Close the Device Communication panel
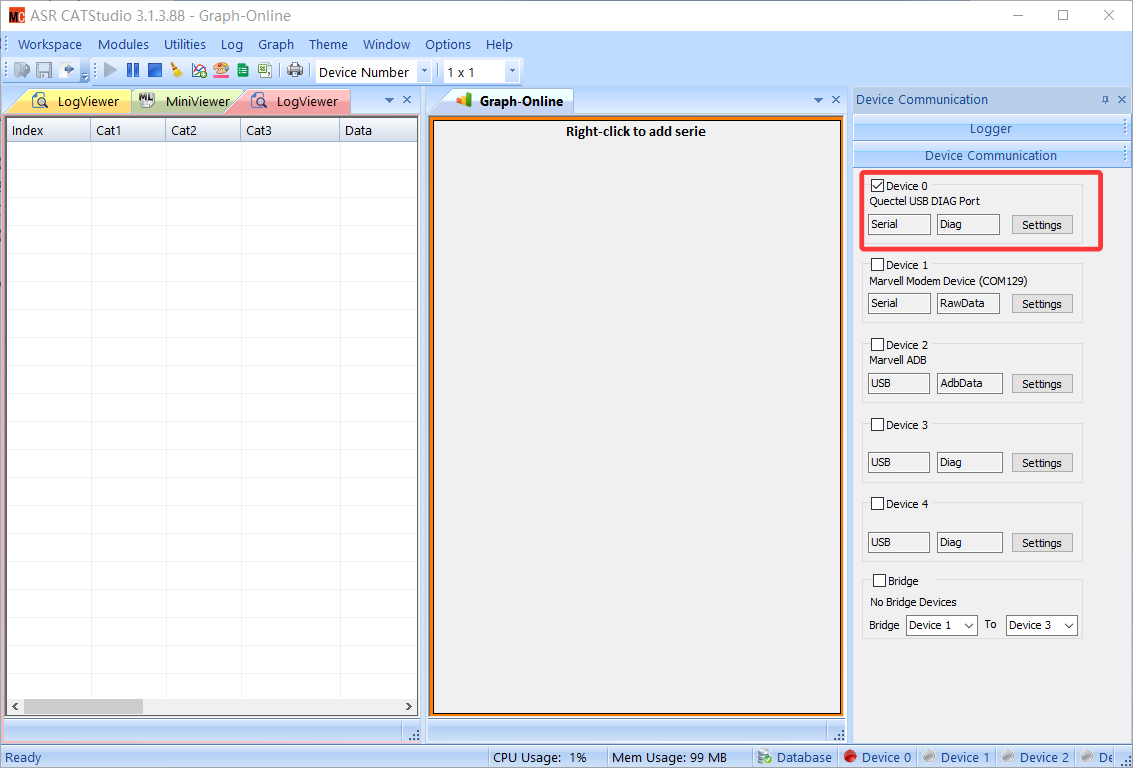1133x768 pixels. pyautogui.click(x=1122, y=100)
